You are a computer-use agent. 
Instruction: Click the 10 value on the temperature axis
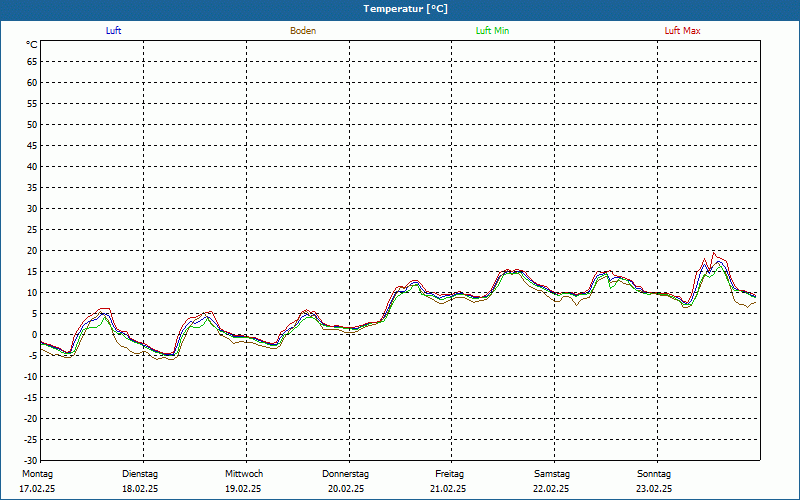pyautogui.click(x=32, y=293)
